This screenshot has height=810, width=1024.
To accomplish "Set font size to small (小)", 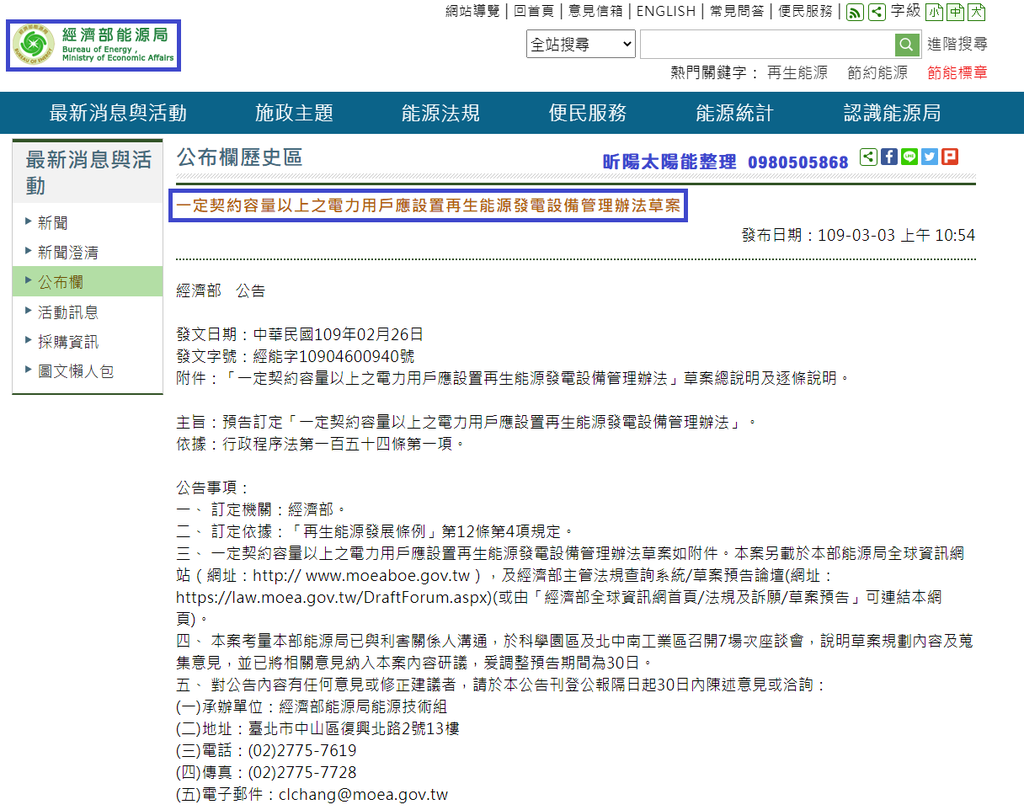I will click(934, 12).
